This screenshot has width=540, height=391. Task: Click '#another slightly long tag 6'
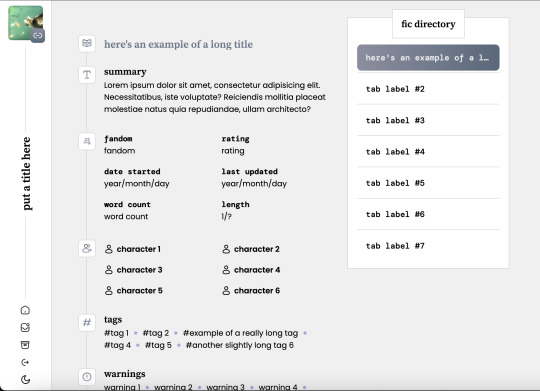tap(240, 345)
